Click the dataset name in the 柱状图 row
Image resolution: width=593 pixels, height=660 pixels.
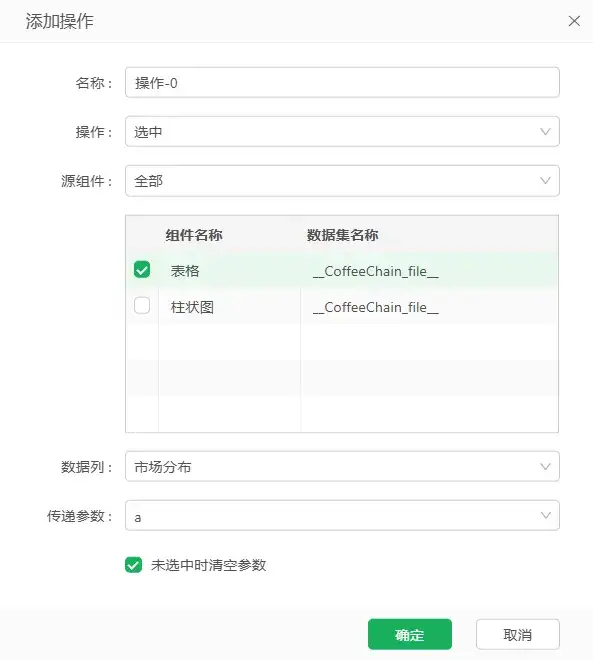[x=375, y=307]
